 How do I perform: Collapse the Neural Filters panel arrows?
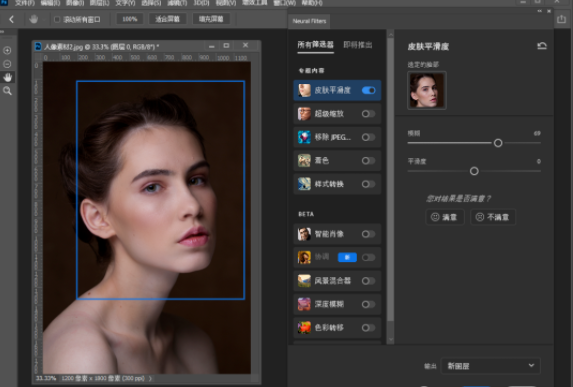[539, 11]
